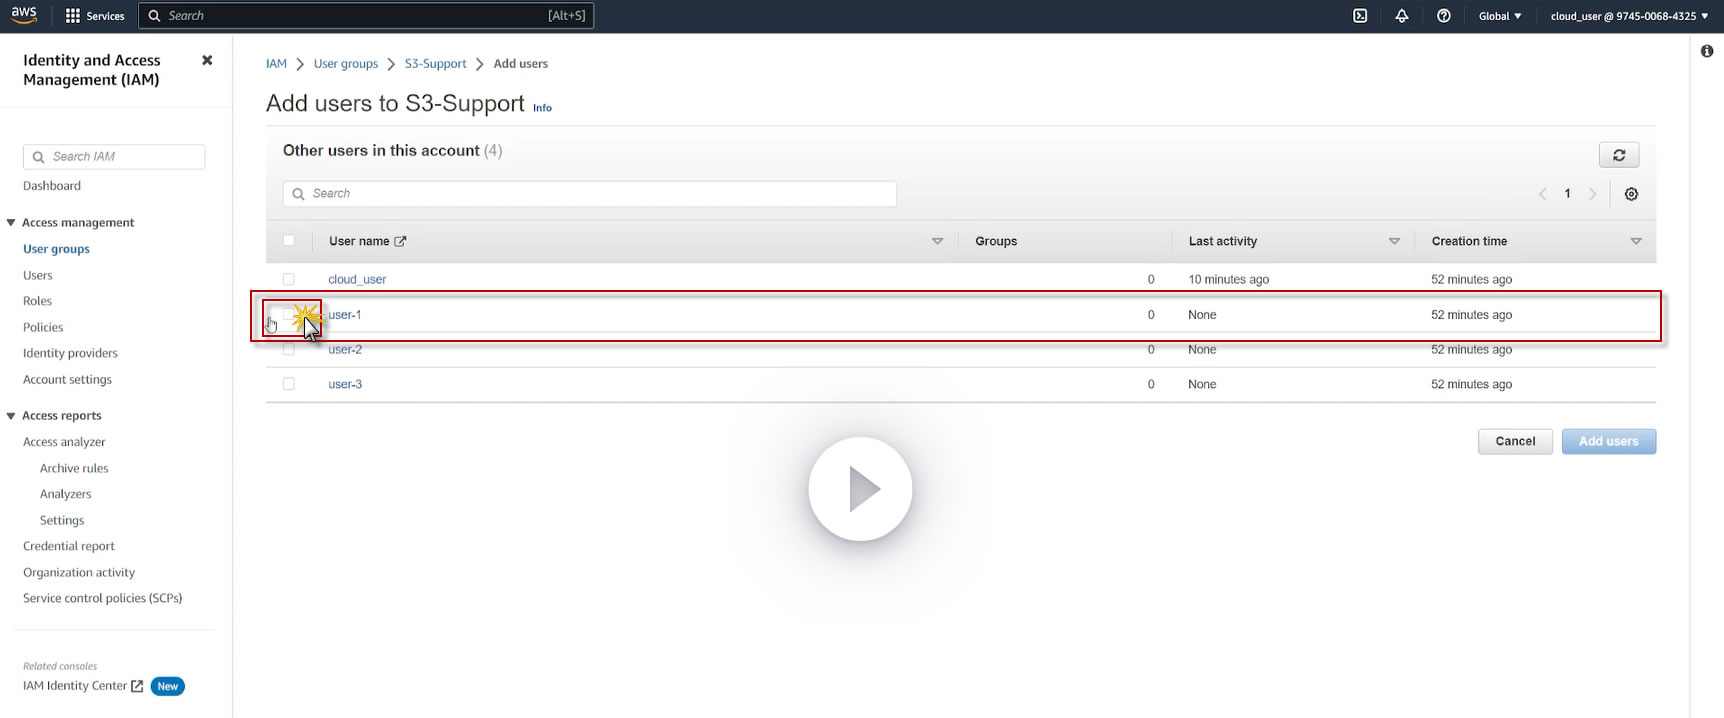1724x718 pixels.
Task: Open Access analyzer in the sidebar
Action: (x=64, y=442)
